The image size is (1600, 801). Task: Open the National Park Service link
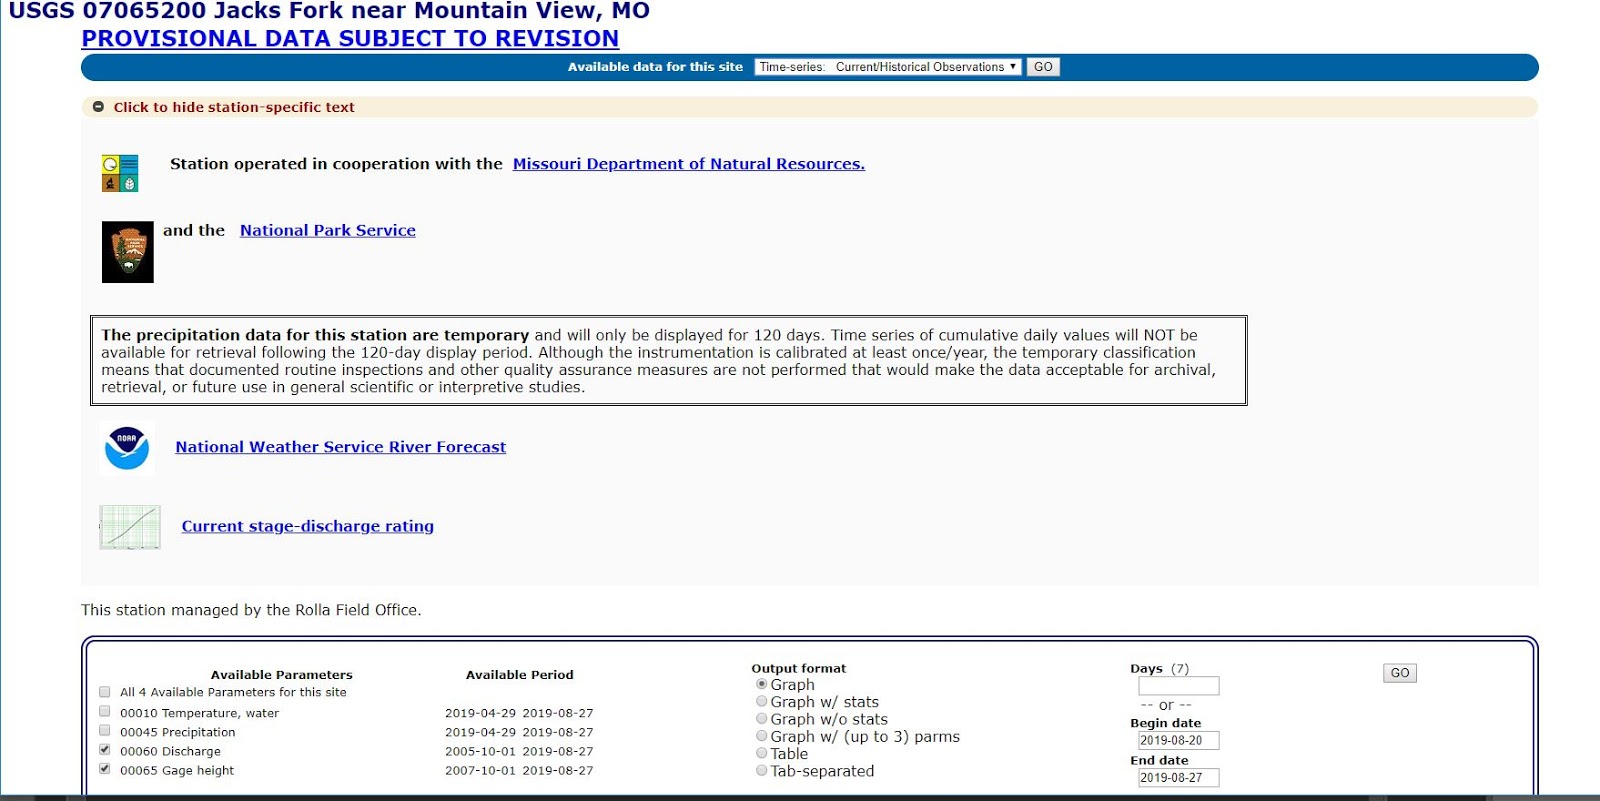click(x=328, y=230)
